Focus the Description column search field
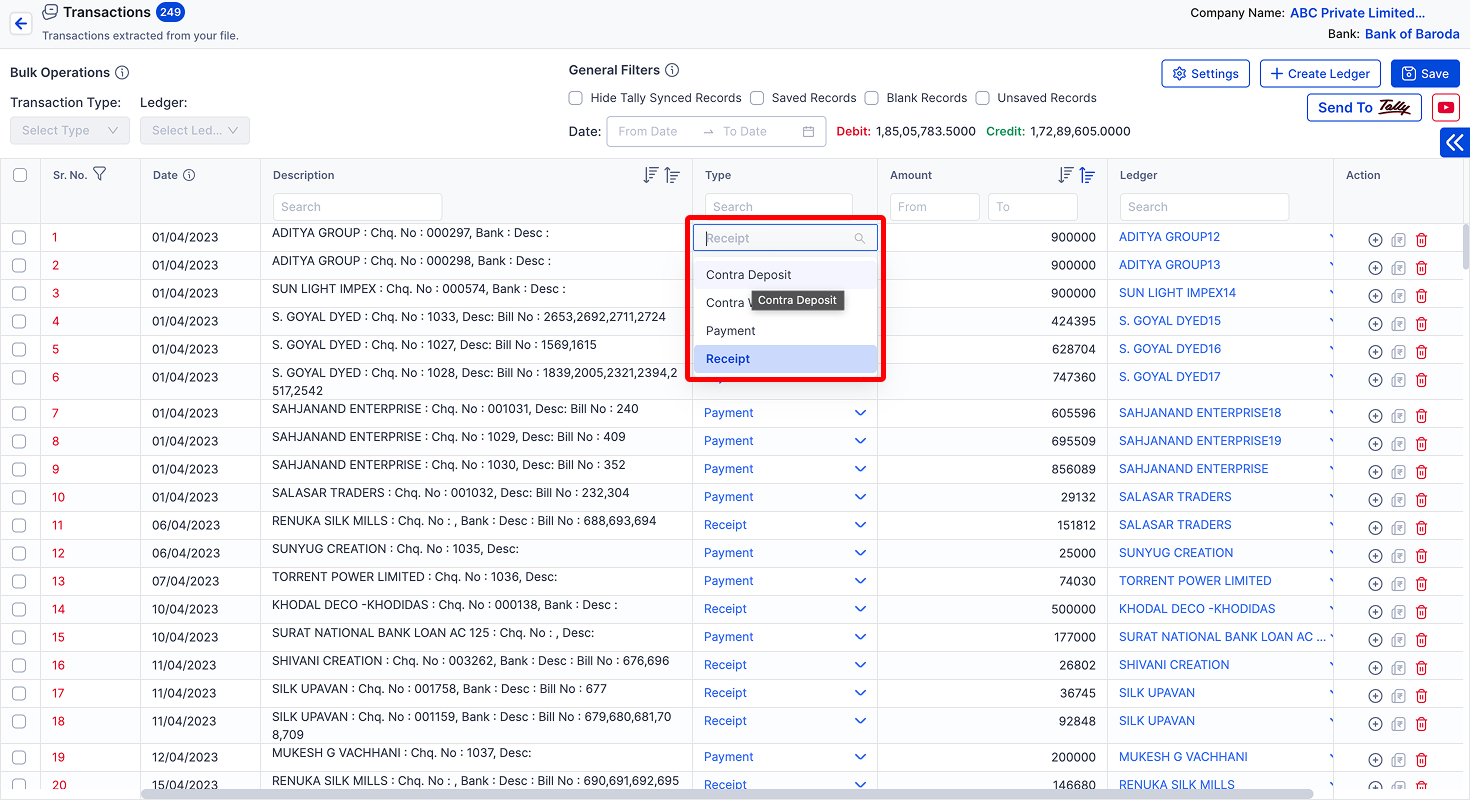Viewport: 1470px width, 800px height. click(x=357, y=207)
